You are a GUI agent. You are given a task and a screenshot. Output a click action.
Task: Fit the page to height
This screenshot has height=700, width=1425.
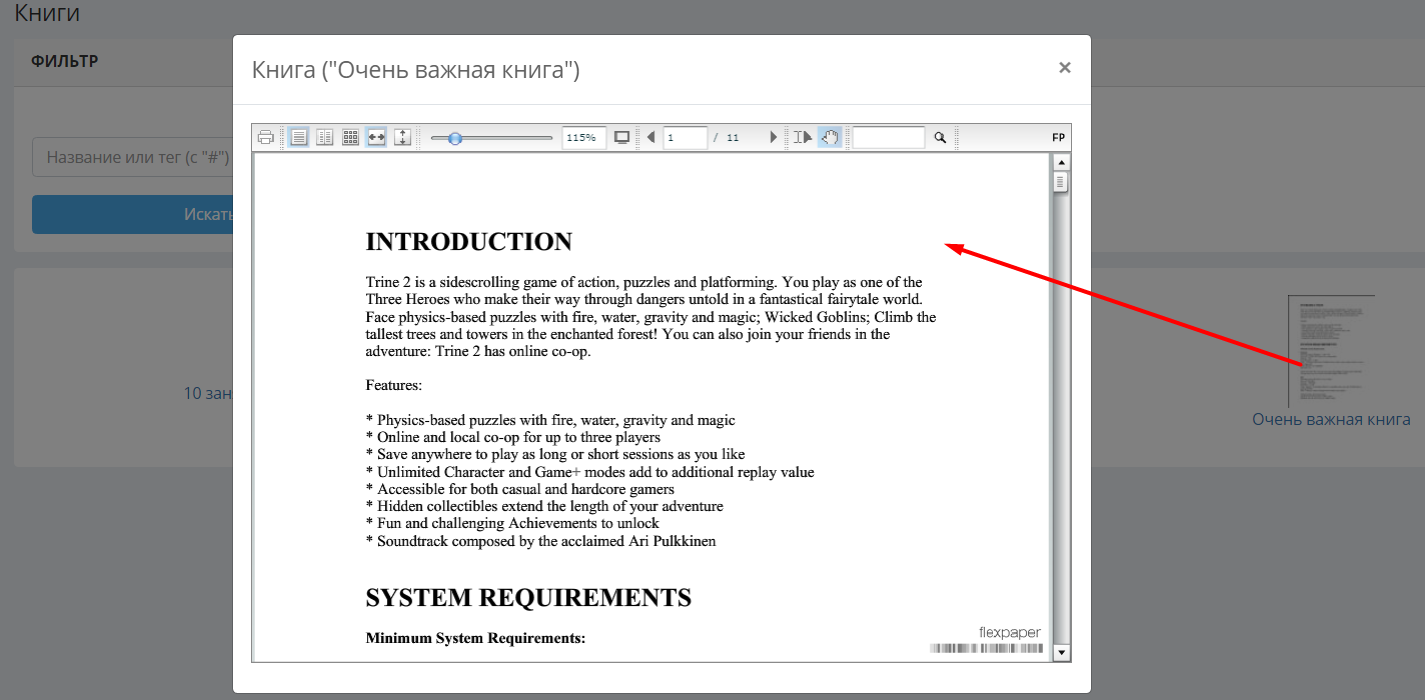(402, 138)
